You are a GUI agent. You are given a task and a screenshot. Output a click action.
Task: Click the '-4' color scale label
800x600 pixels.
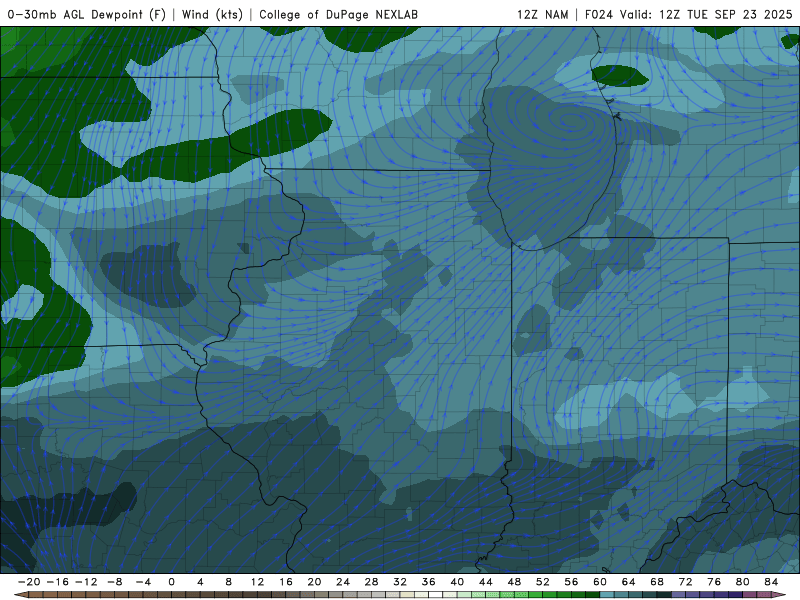click(143, 582)
